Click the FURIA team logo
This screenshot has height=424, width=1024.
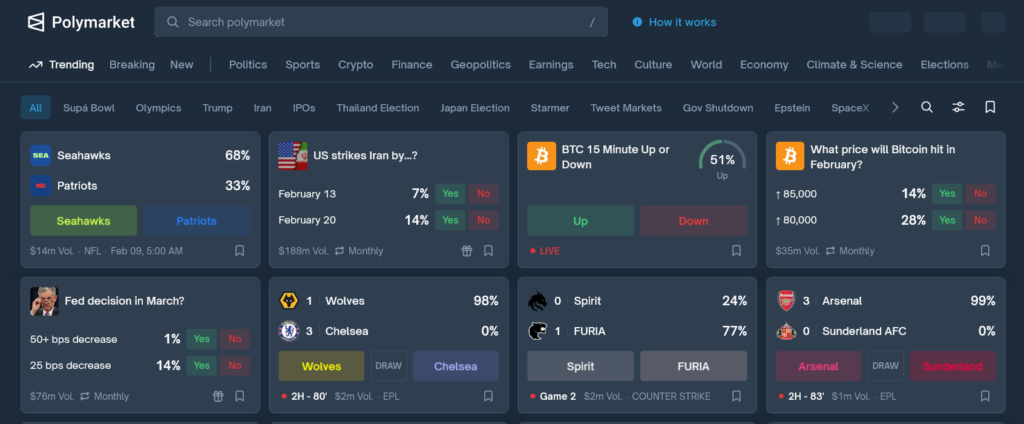[537, 331]
